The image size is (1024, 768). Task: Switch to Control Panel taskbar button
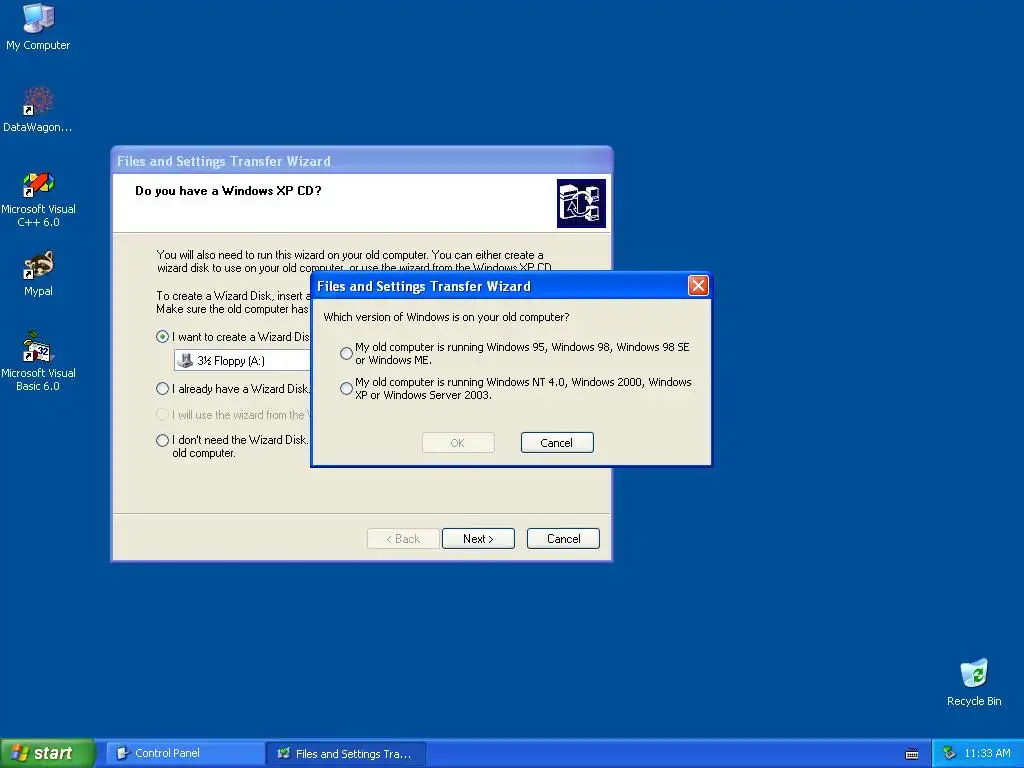coord(185,754)
